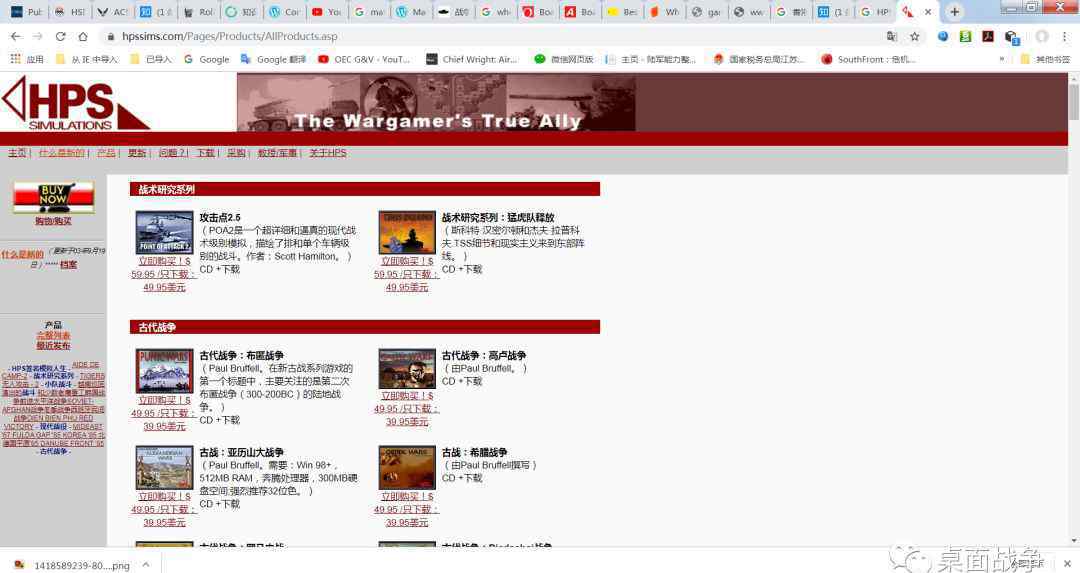This screenshot has height=573, width=1080.
Task: Open the Greek Wars box thumbnail
Action: pyautogui.click(x=407, y=468)
